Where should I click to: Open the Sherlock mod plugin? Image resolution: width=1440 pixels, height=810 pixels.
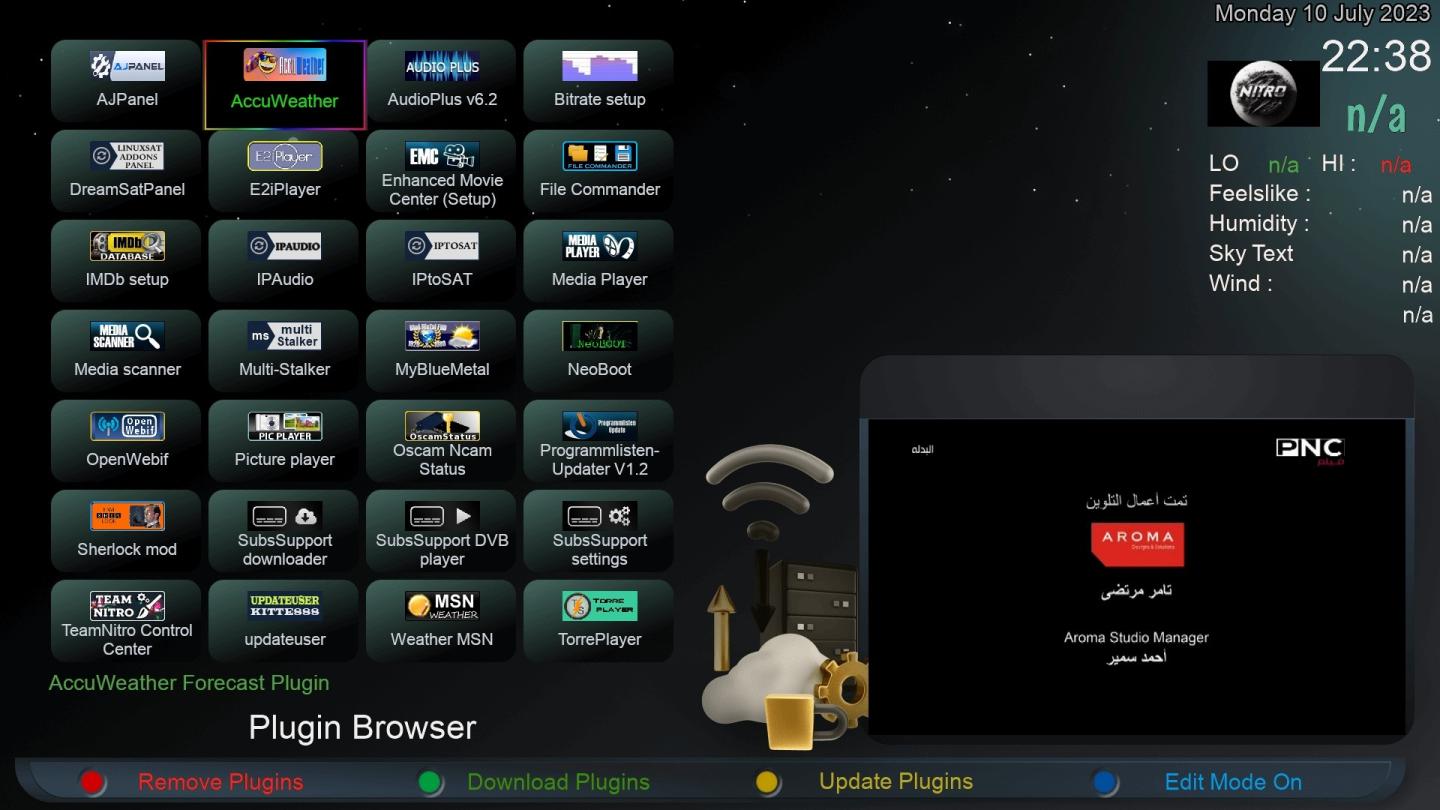point(127,531)
